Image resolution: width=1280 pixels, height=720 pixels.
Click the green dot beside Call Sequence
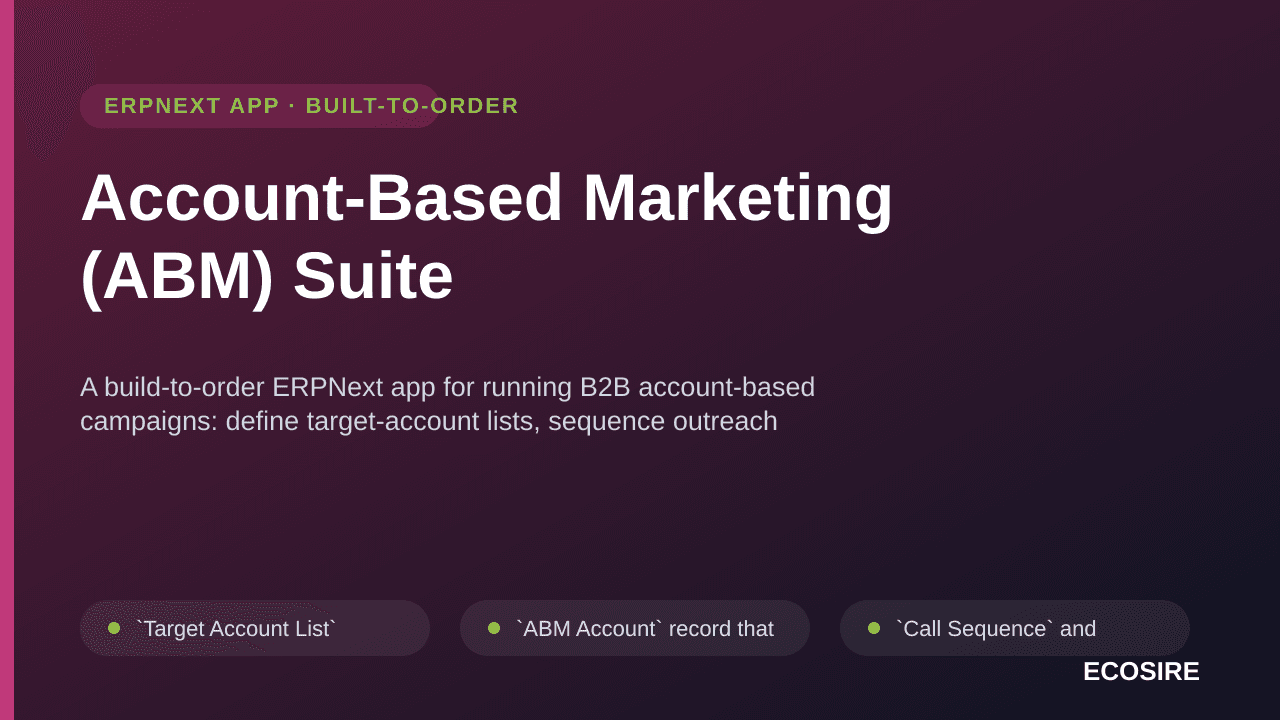[874, 628]
